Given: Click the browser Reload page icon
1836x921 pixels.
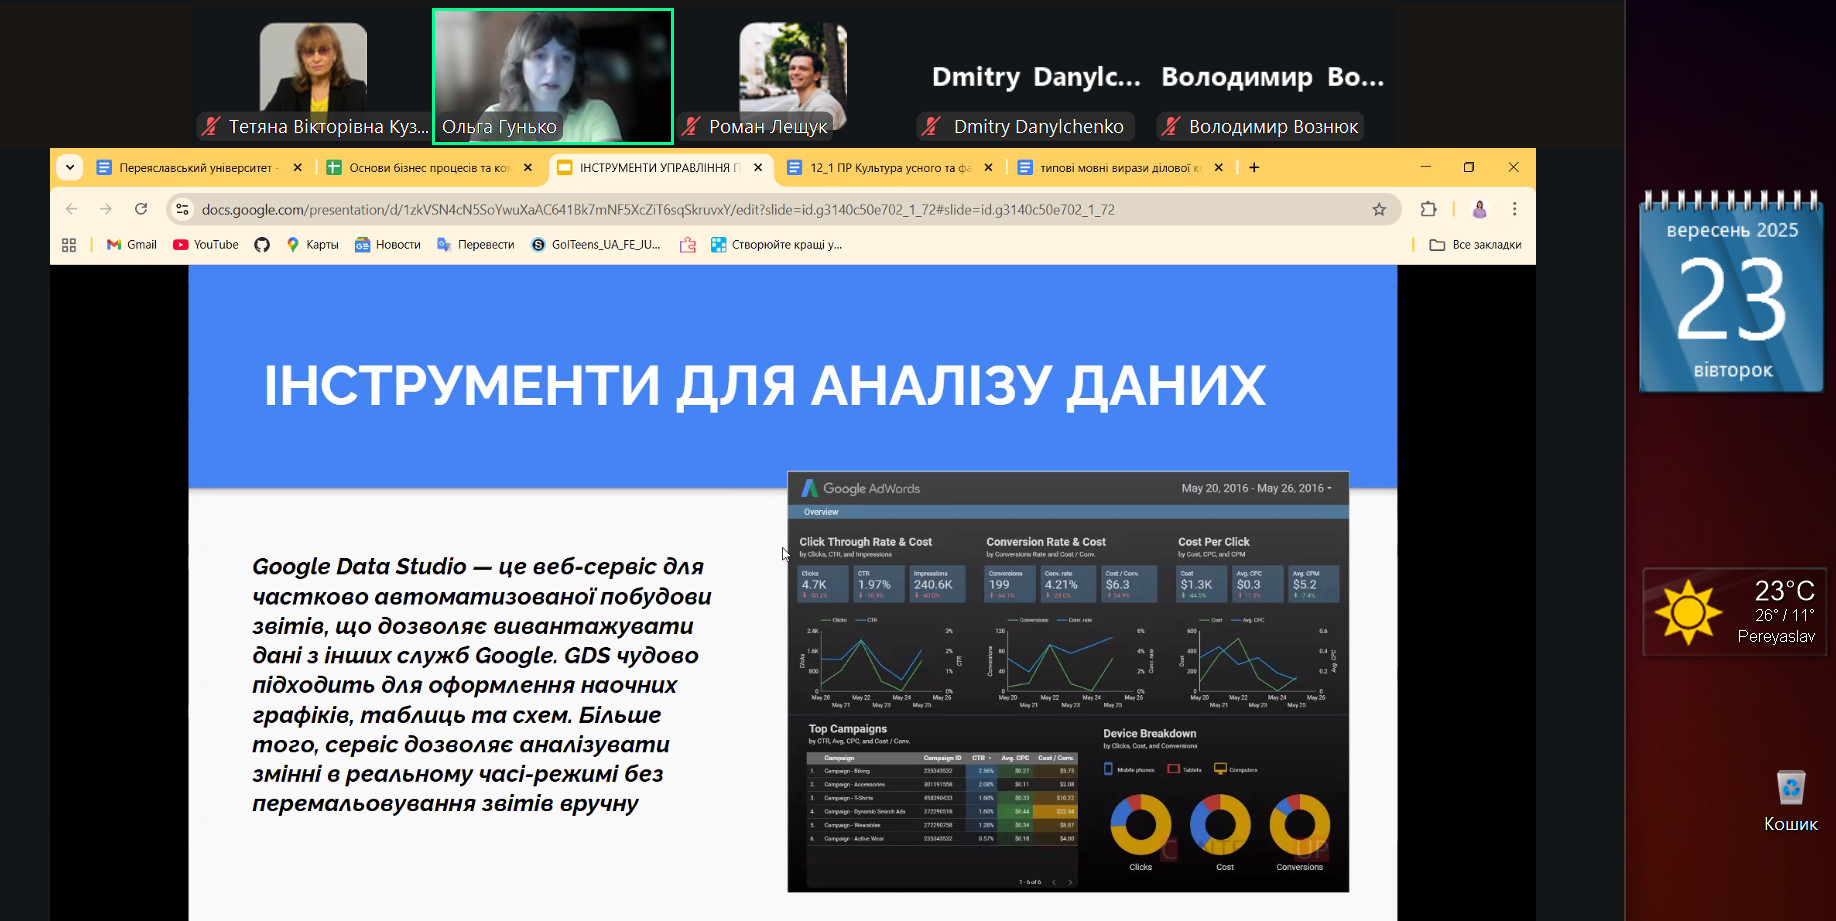Looking at the screenshot, I should click(141, 209).
